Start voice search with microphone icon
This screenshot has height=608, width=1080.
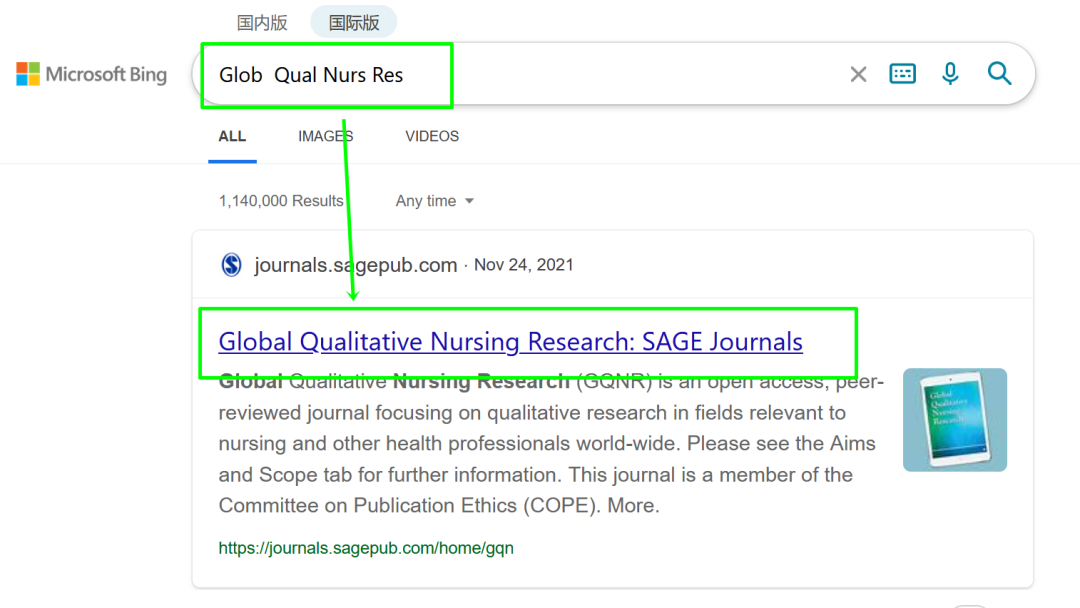(x=950, y=74)
